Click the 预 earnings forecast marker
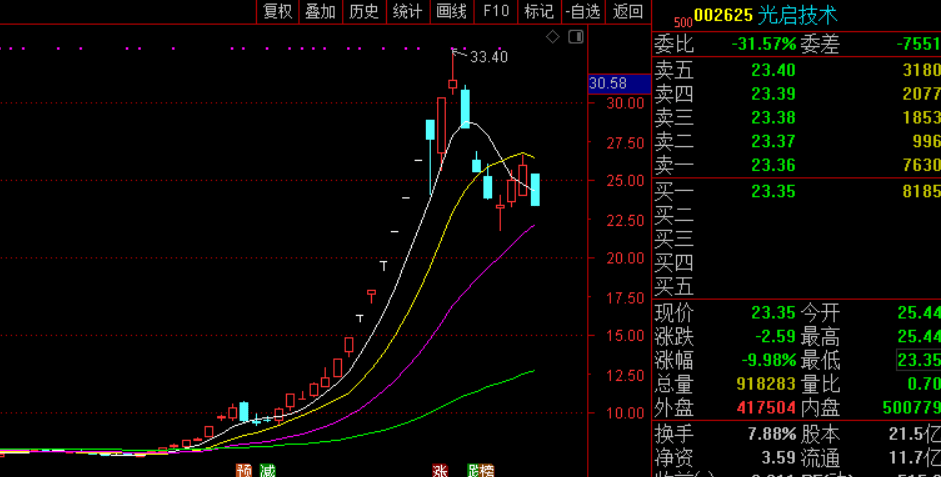This screenshot has width=941, height=477. 244,470
